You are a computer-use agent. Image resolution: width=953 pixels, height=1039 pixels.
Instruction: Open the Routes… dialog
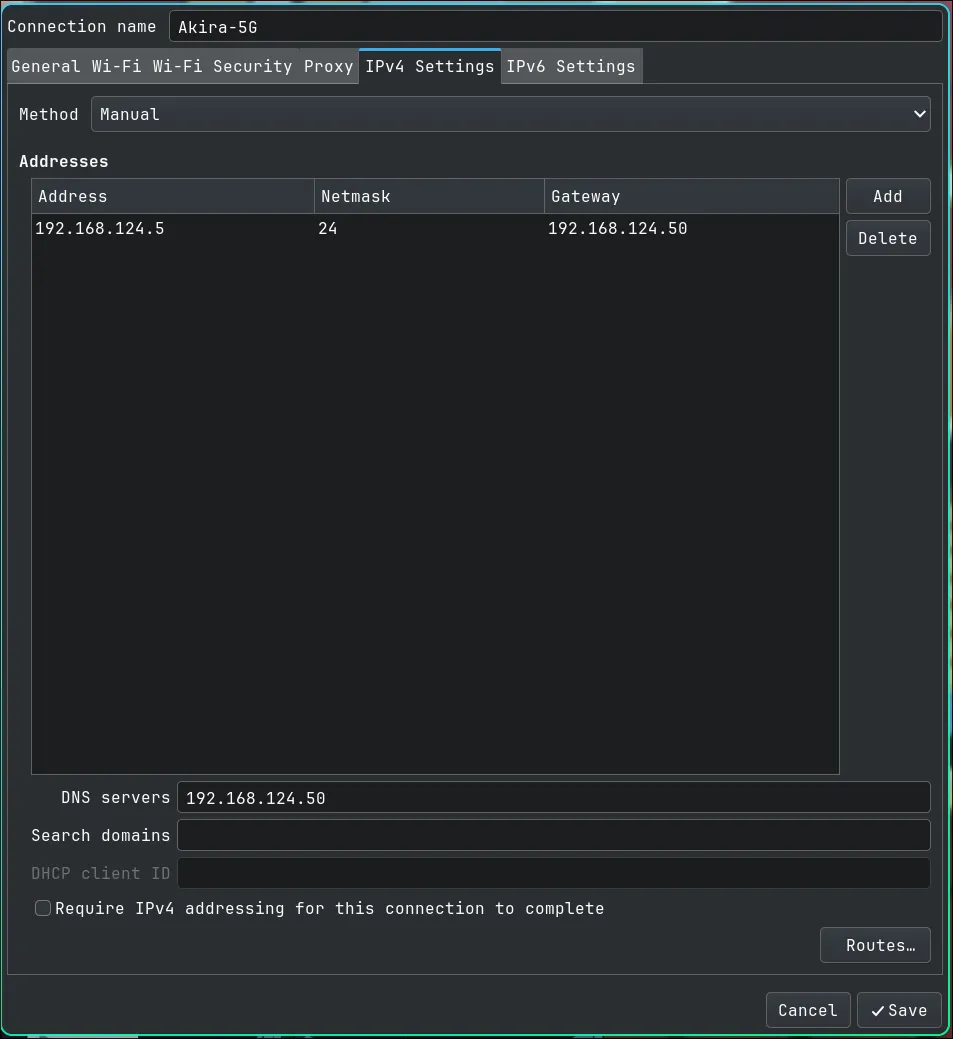pyautogui.click(x=875, y=945)
